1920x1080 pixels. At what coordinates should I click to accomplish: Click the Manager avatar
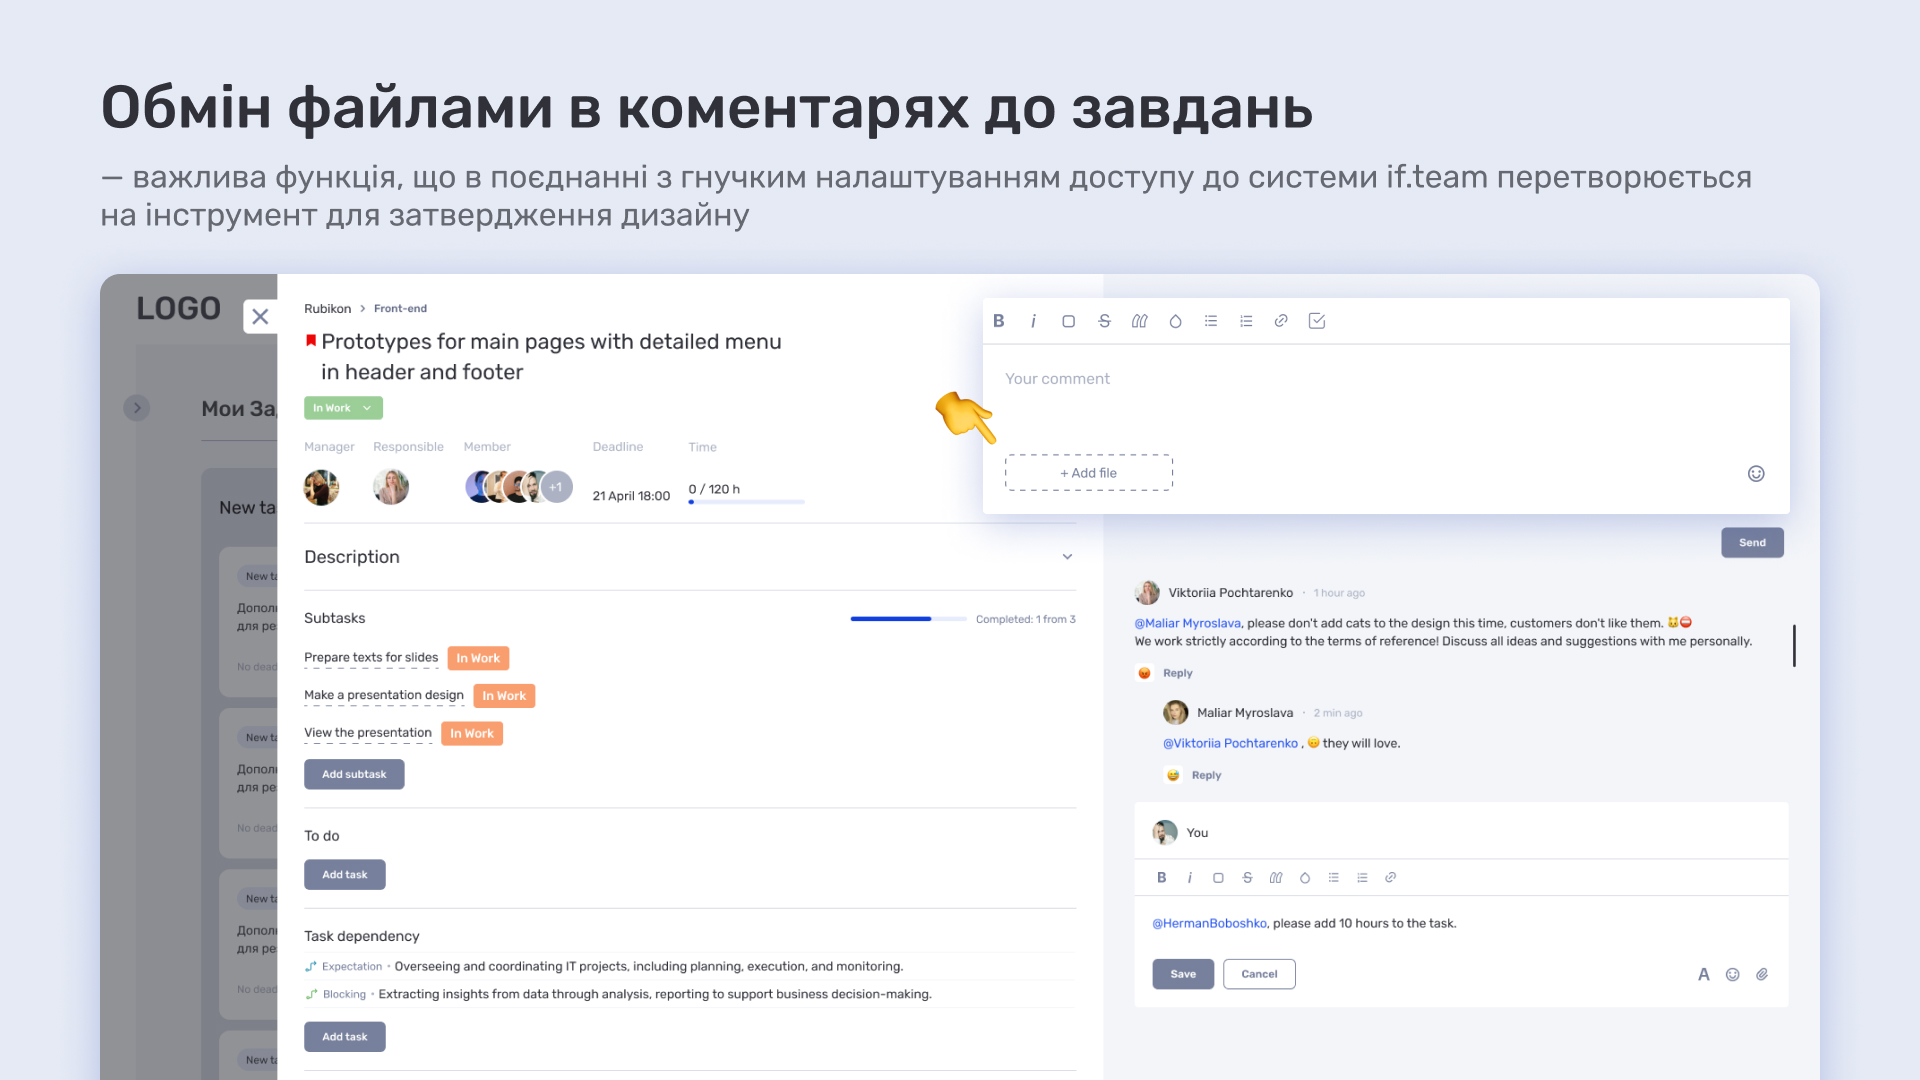(x=321, y=487)
